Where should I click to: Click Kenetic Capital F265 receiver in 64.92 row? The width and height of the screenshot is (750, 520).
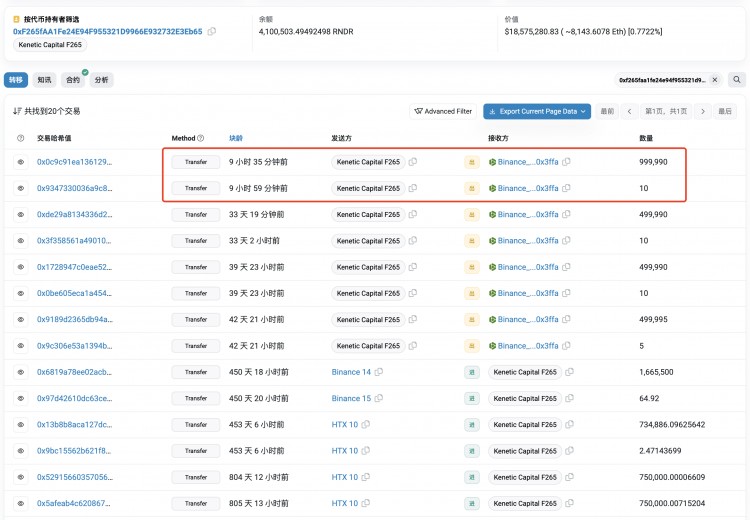[525, 398]
